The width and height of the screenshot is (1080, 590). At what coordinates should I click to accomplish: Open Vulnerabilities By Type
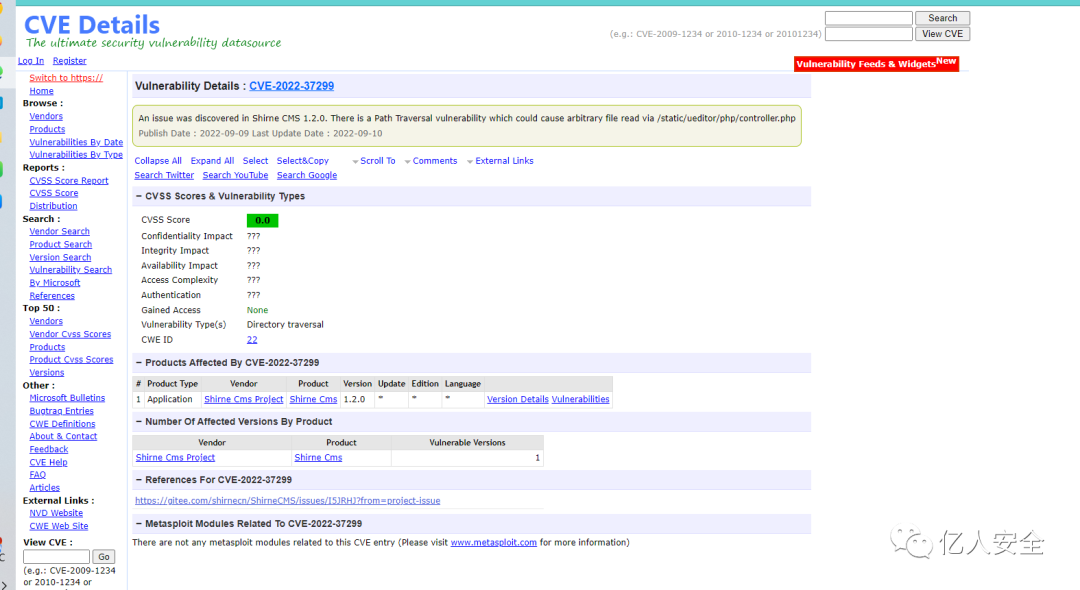76,155
